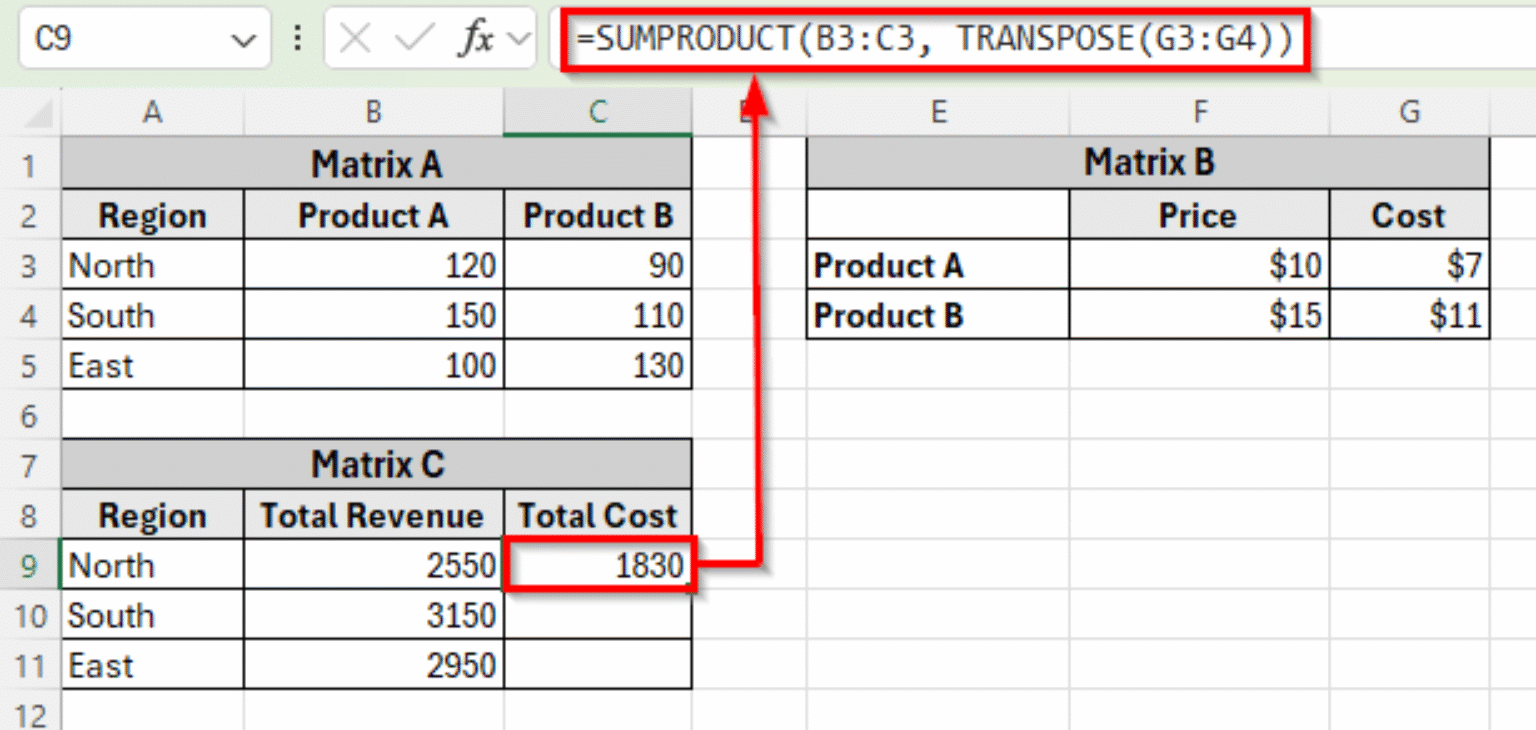Click the cell with value 110

pyautogui.click(x=597, y=314)
